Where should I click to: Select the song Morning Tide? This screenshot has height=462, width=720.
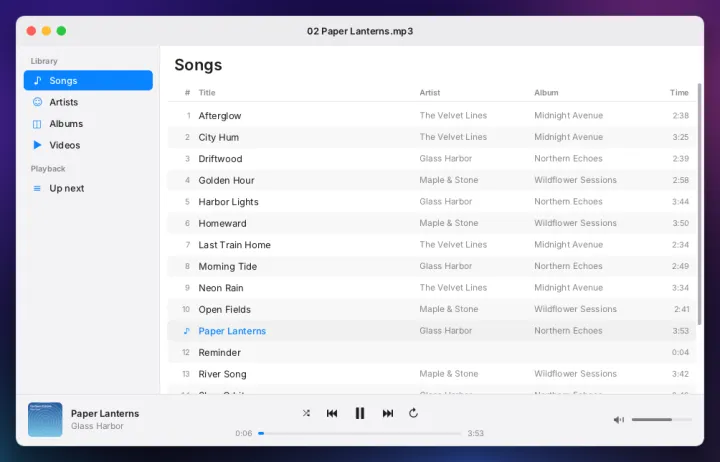pos(432,267)
